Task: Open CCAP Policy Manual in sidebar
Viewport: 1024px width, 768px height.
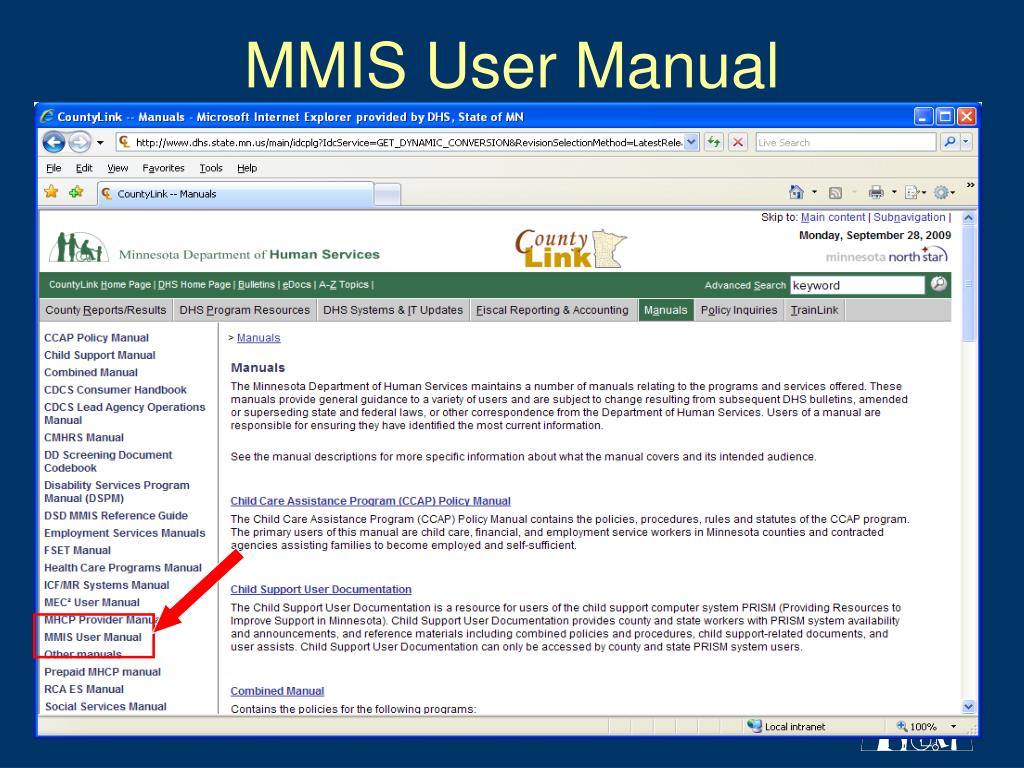Action: [x=96, y=338]
